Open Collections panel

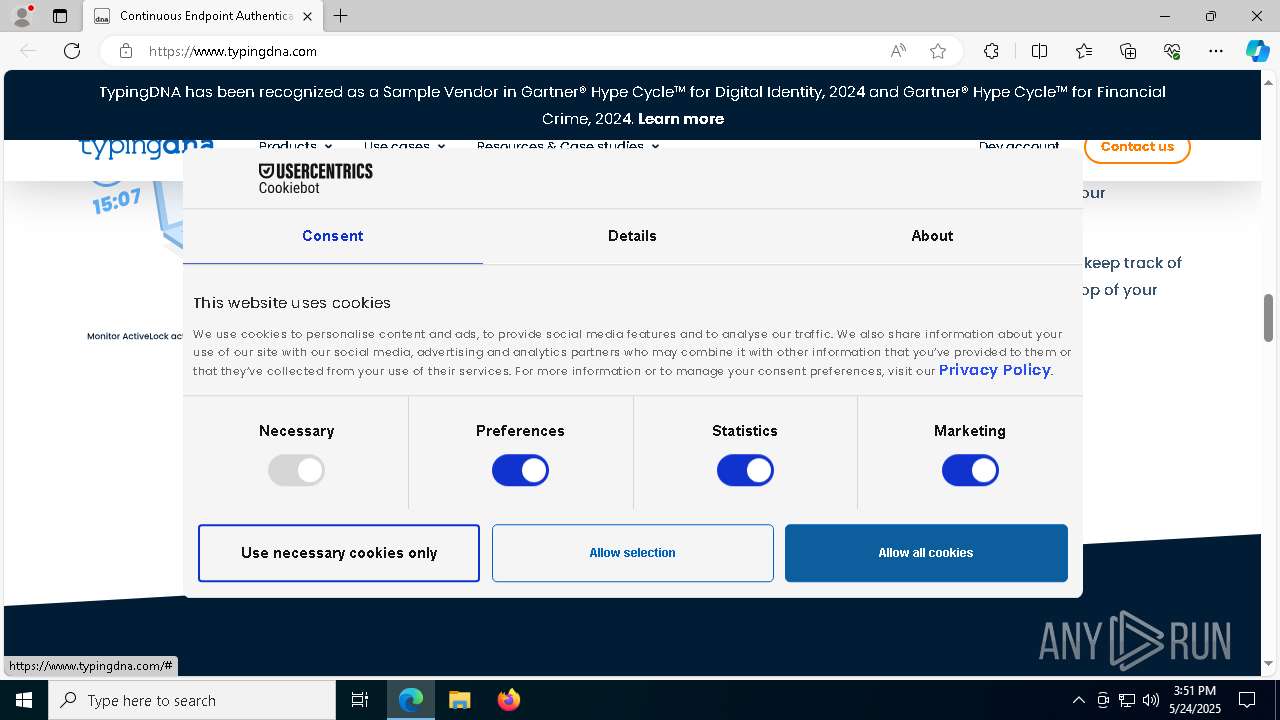pos(1128,51)
